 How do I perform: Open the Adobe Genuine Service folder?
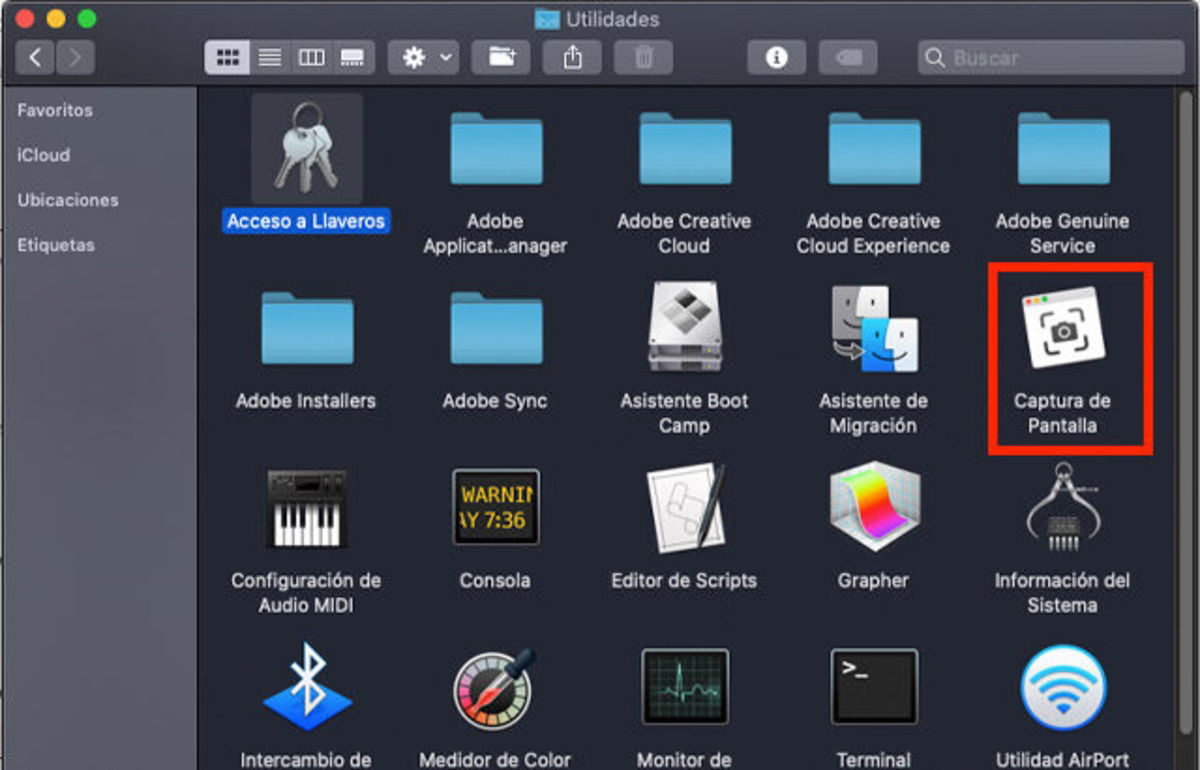[x=1063, y=149]
